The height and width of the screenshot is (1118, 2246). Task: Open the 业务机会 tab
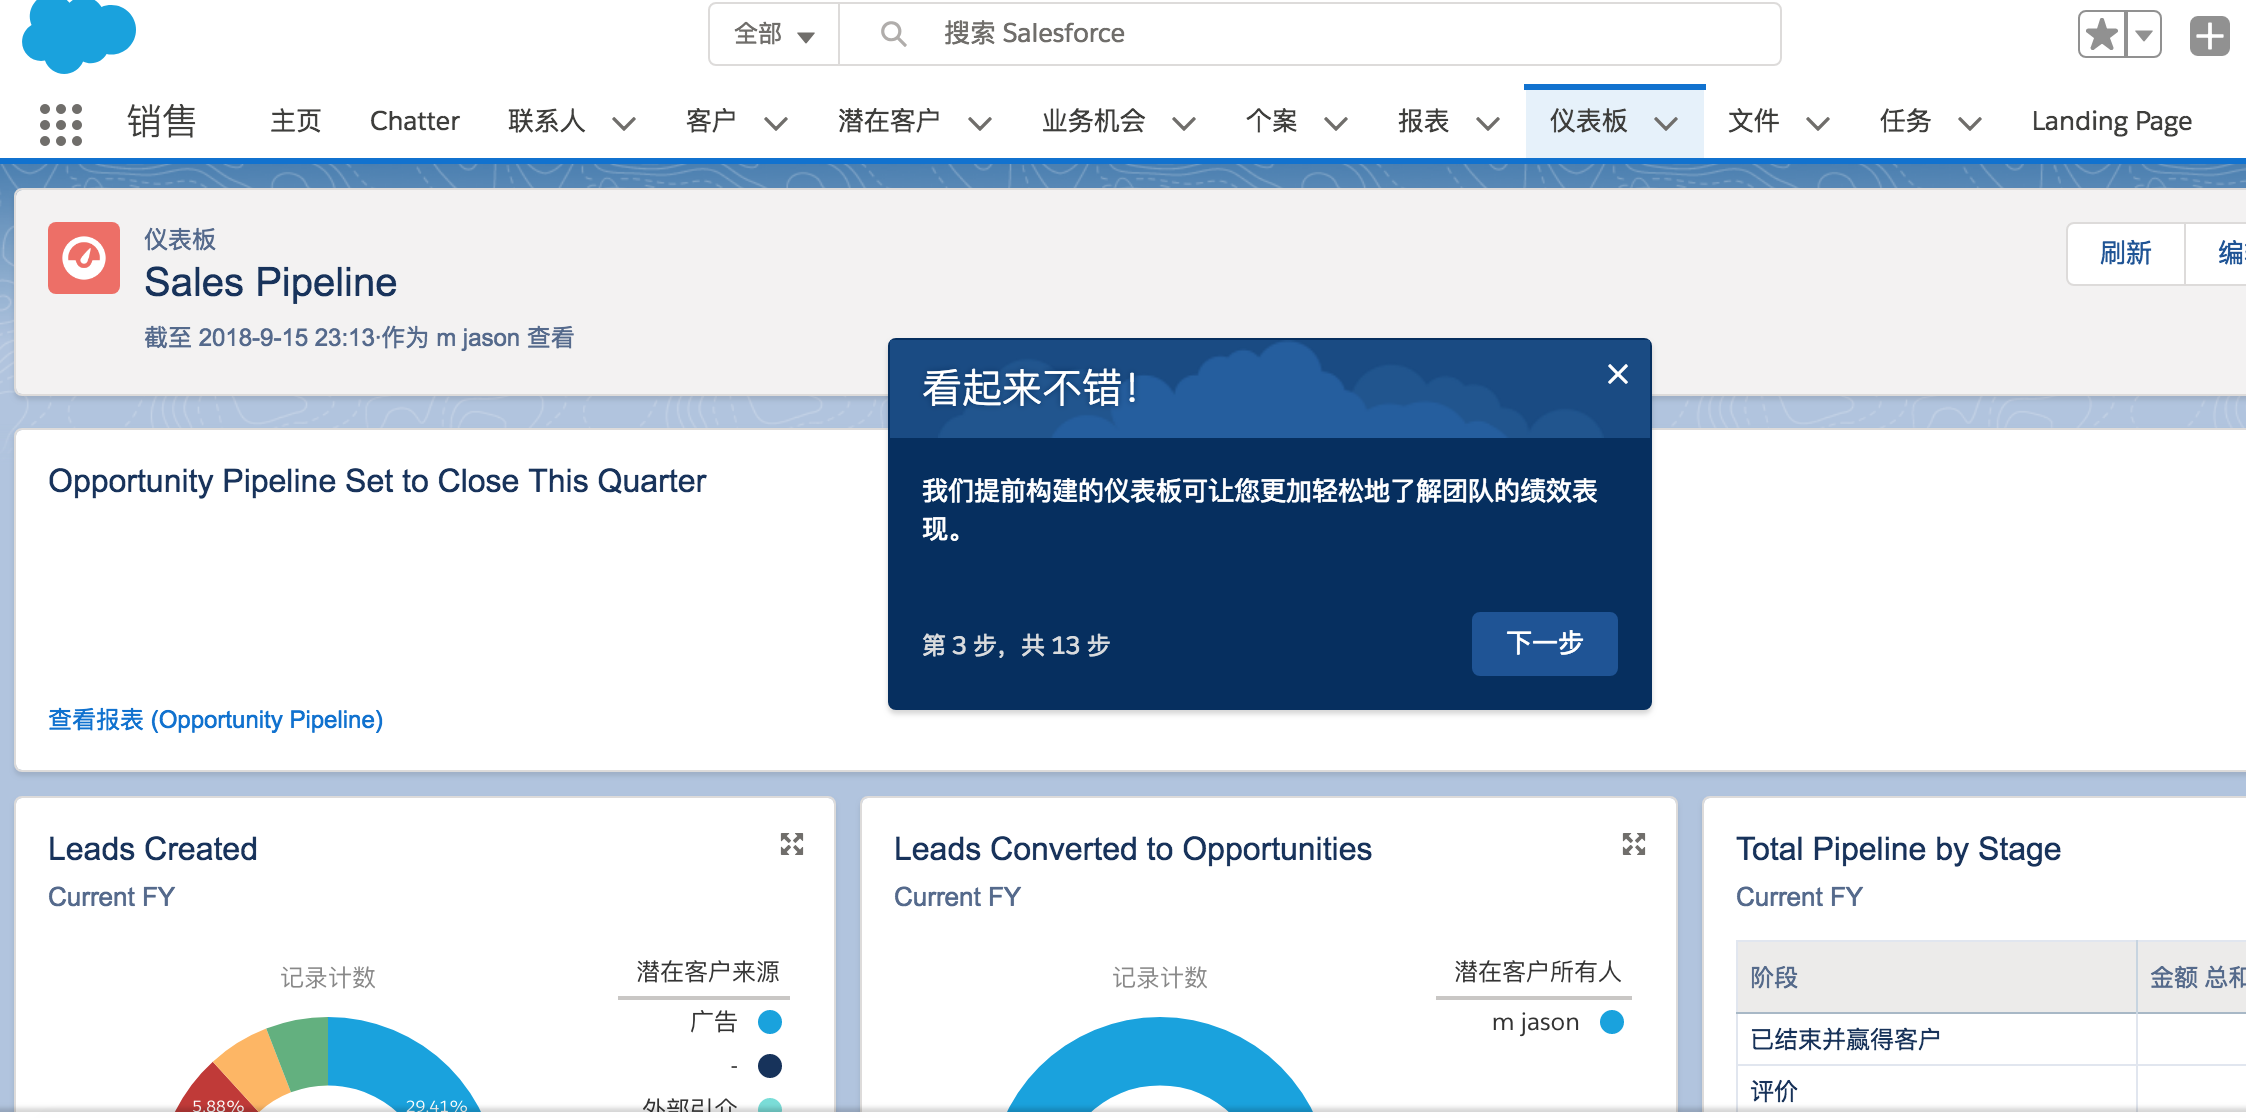click(x=1094, y=121)
